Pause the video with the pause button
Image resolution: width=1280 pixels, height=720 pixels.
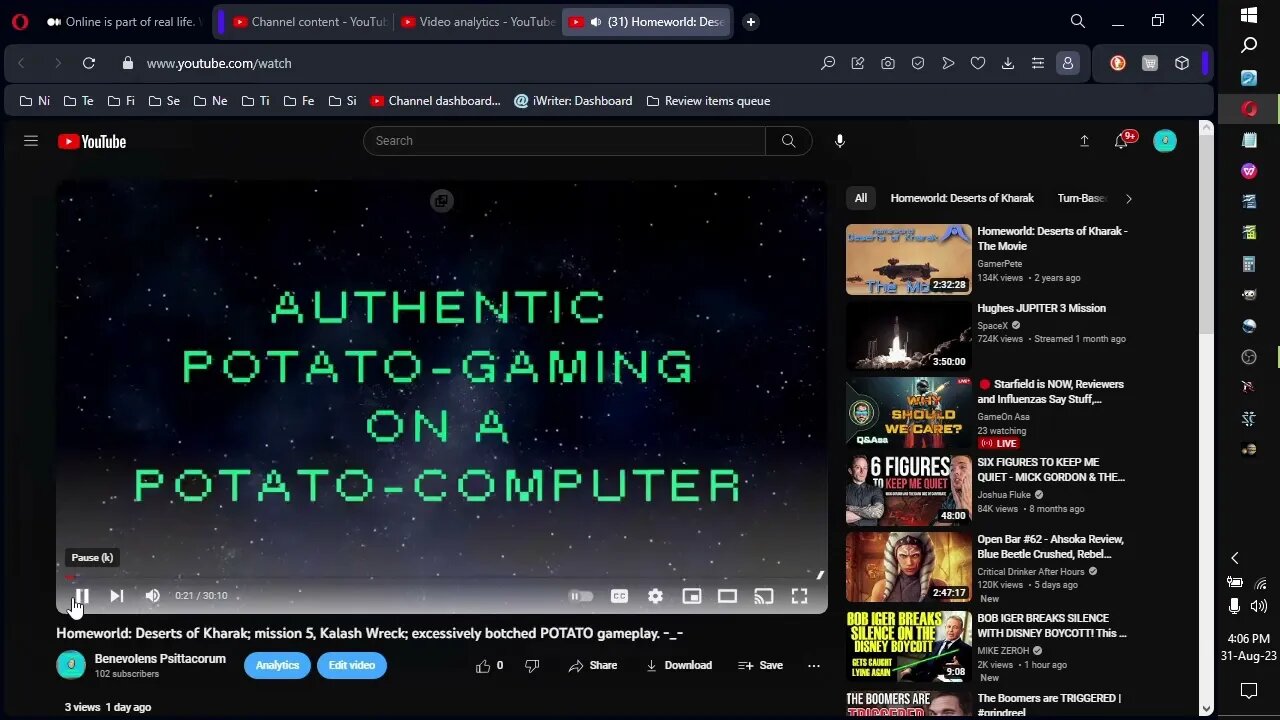click(x=82, y=596)
